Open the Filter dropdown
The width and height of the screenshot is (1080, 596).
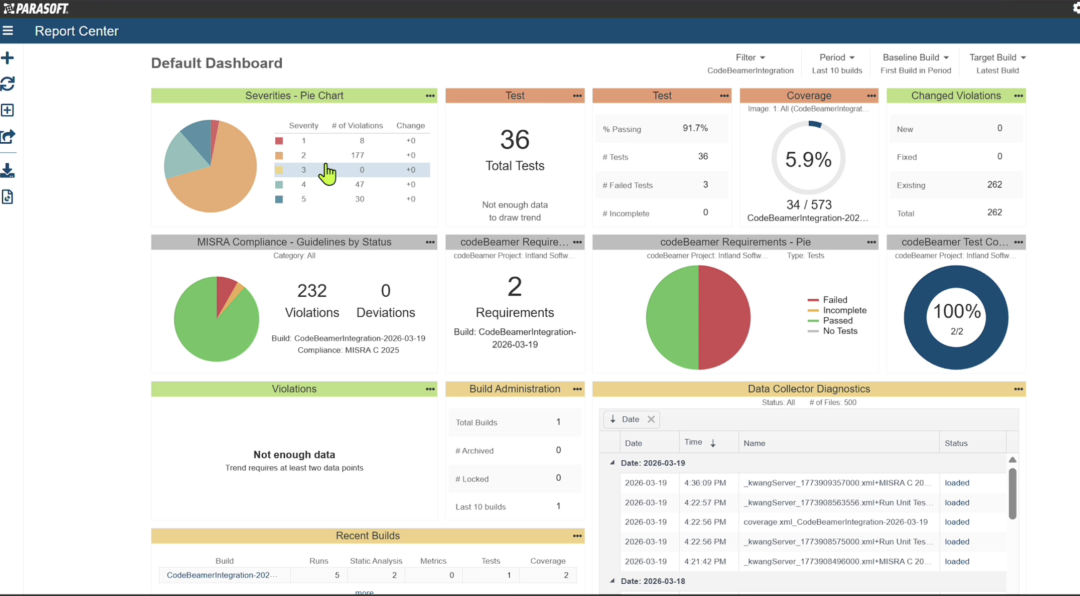tap(750, 58)
